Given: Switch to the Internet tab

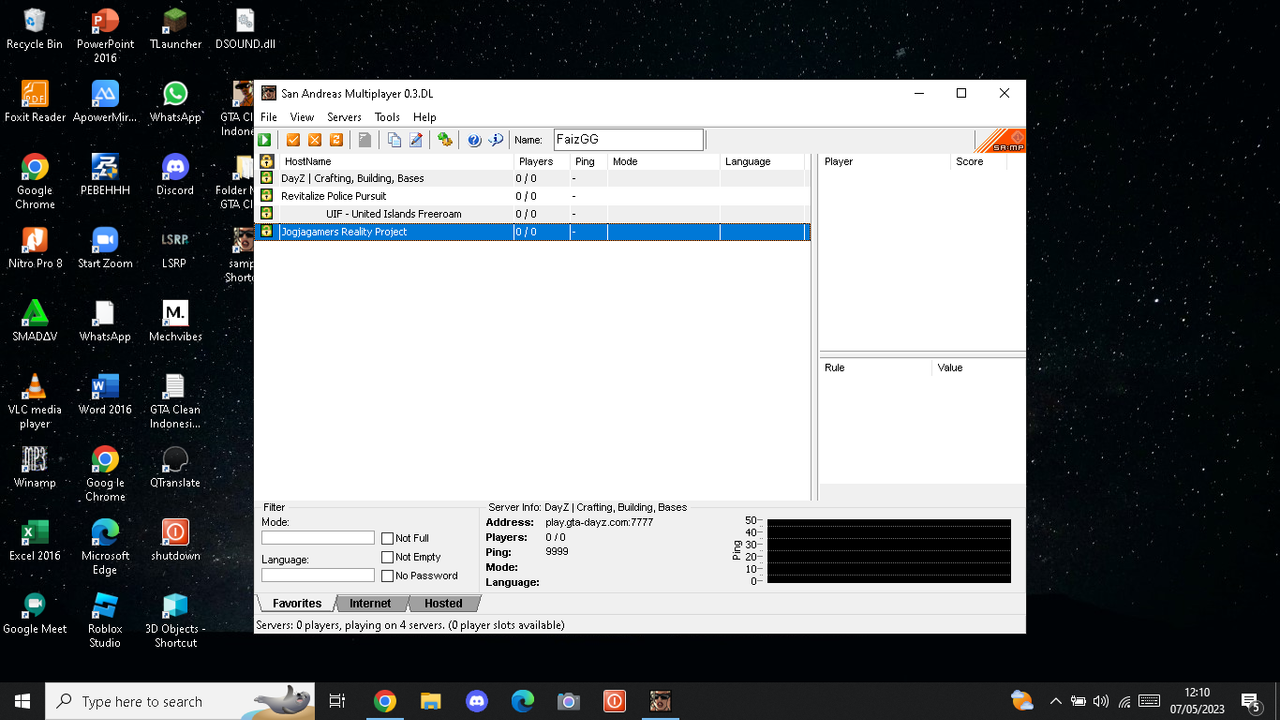Looking at the screenshot, I should point(370,603).
